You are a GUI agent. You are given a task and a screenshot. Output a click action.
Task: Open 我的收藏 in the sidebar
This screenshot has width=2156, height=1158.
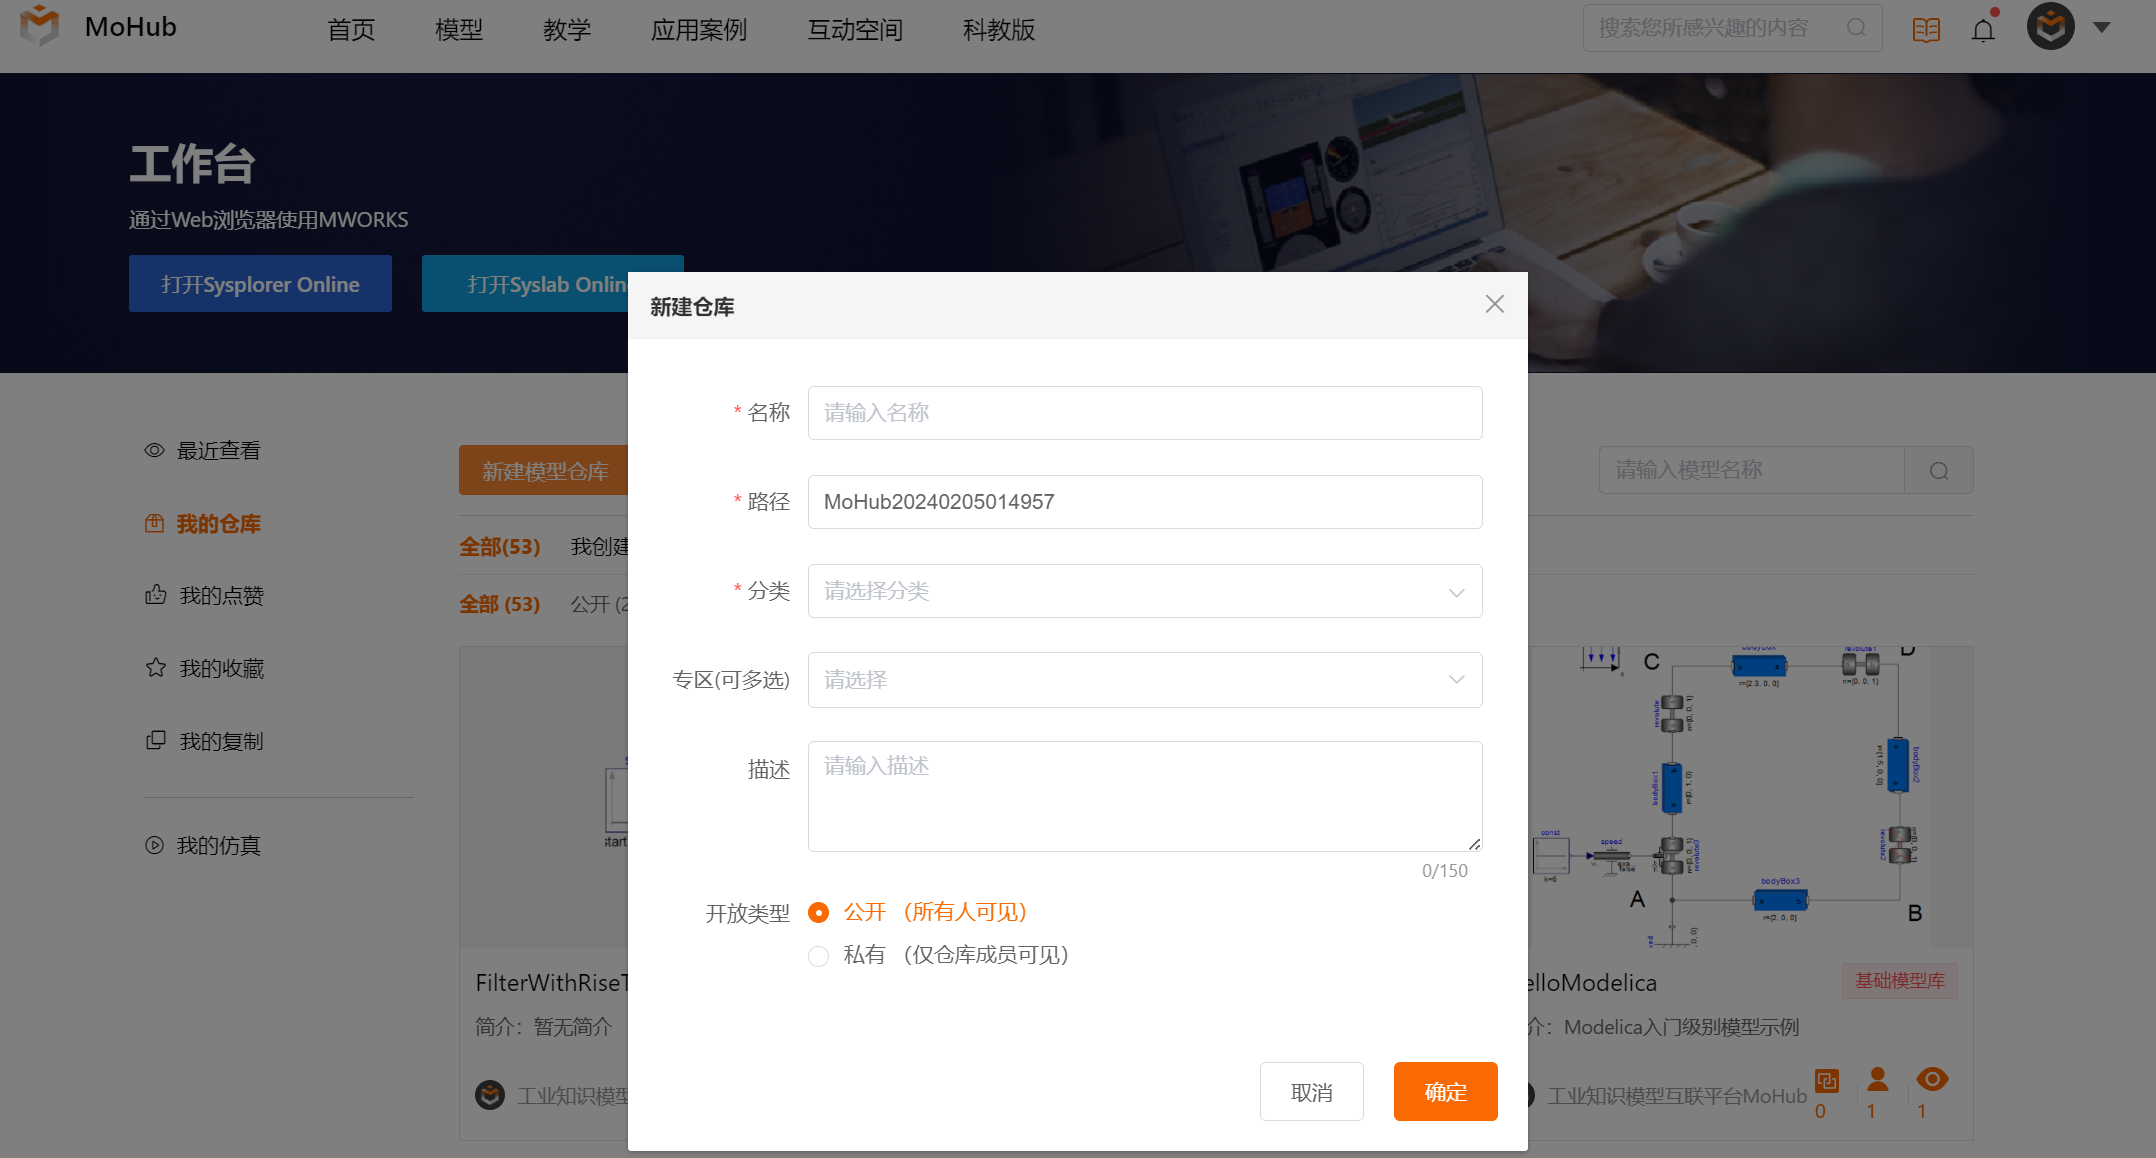pyautogui.click(x=221, y=668)
